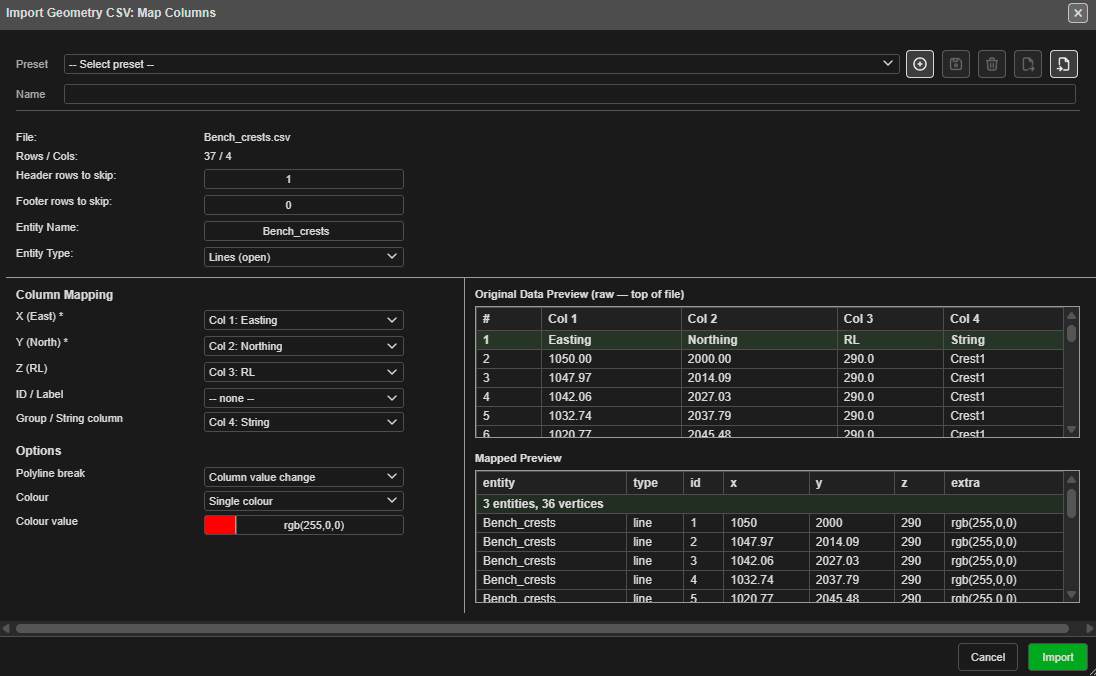
Task: Click the Col 4 header in original preview
Action: tap(1003, 319)
